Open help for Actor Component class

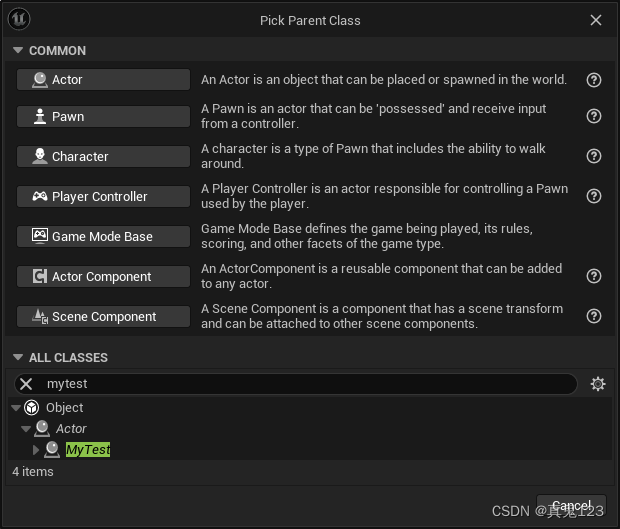tap(594, 276)
